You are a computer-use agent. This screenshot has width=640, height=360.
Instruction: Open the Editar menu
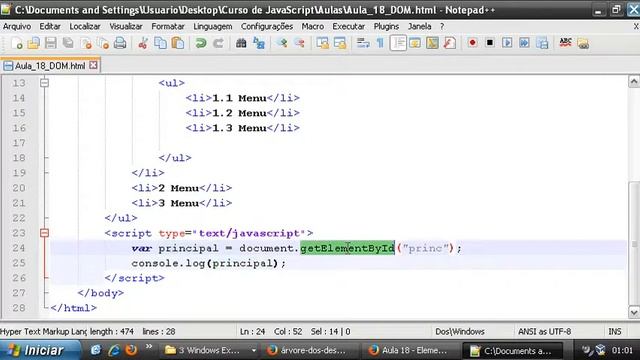click(x=50, y=27)
